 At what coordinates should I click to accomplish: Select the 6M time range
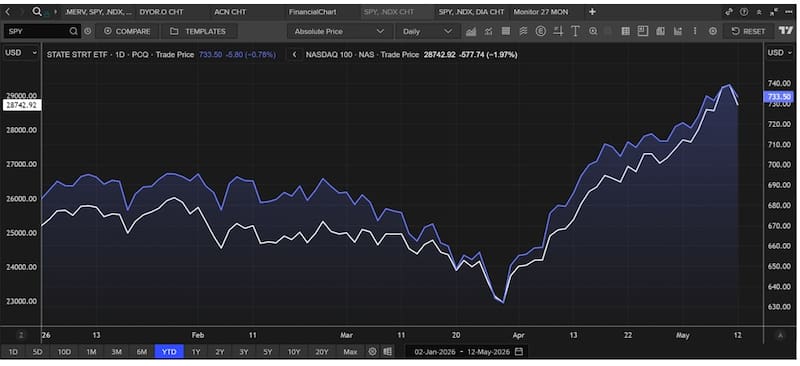(x=141, y=352)
